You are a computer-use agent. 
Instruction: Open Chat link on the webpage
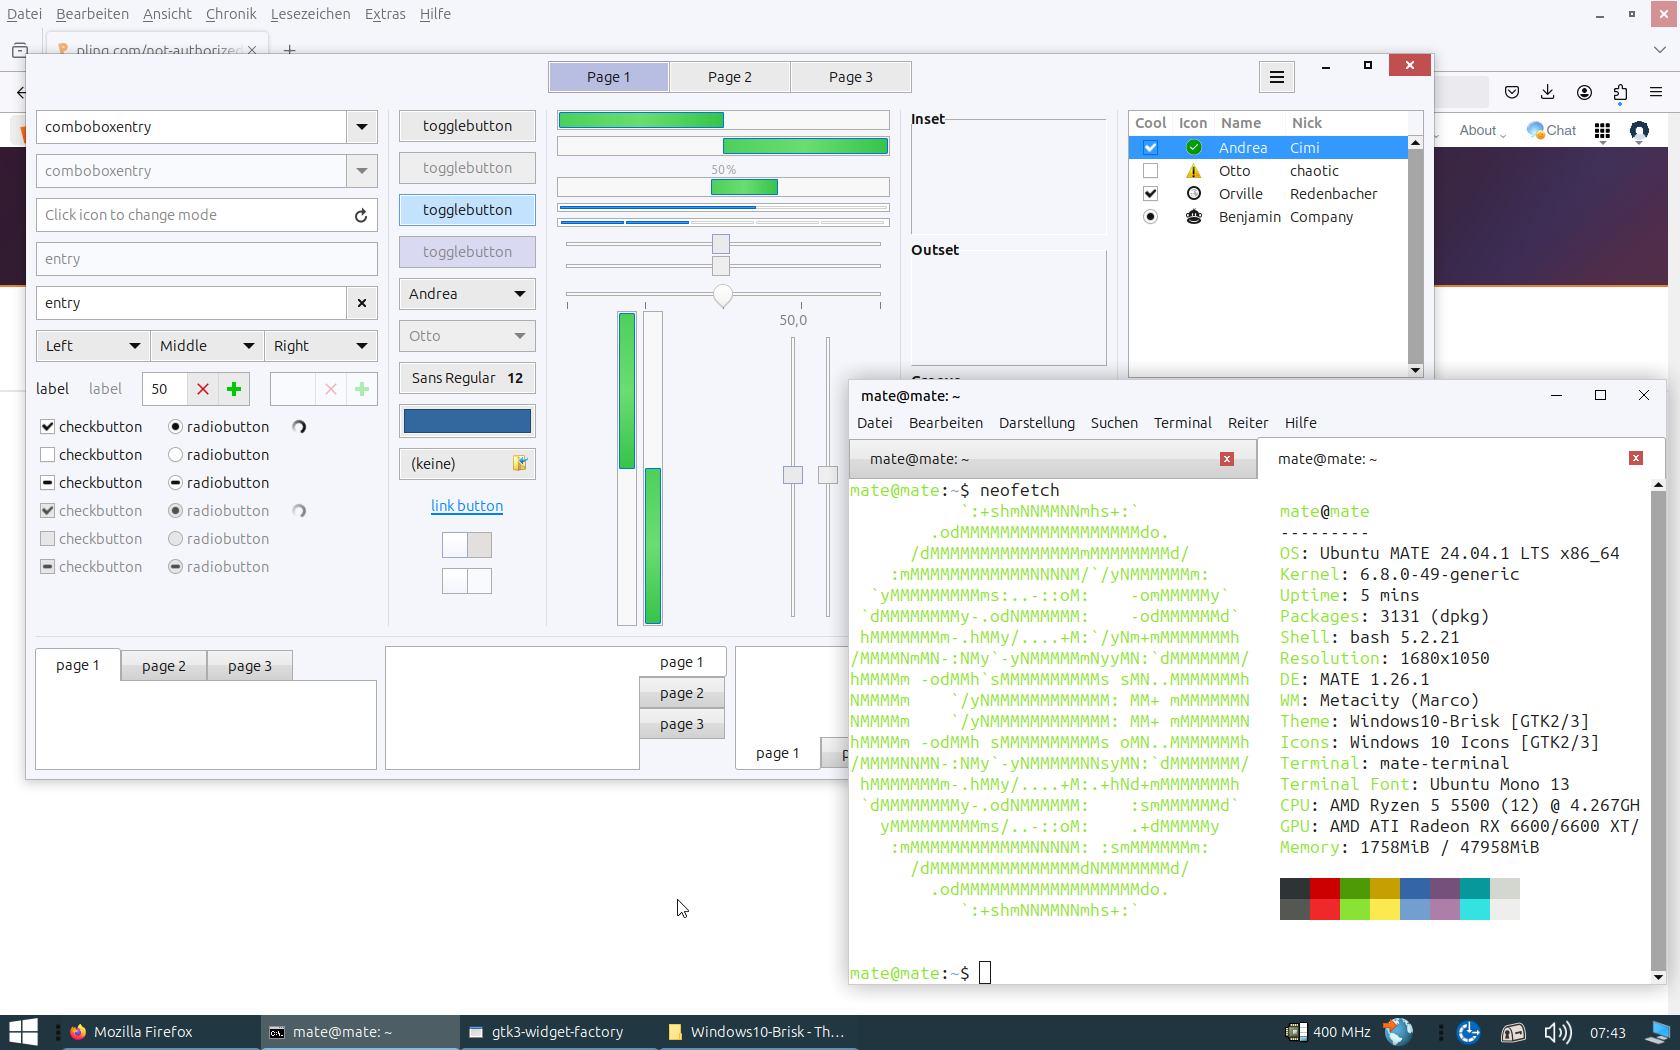(1551, 131)
